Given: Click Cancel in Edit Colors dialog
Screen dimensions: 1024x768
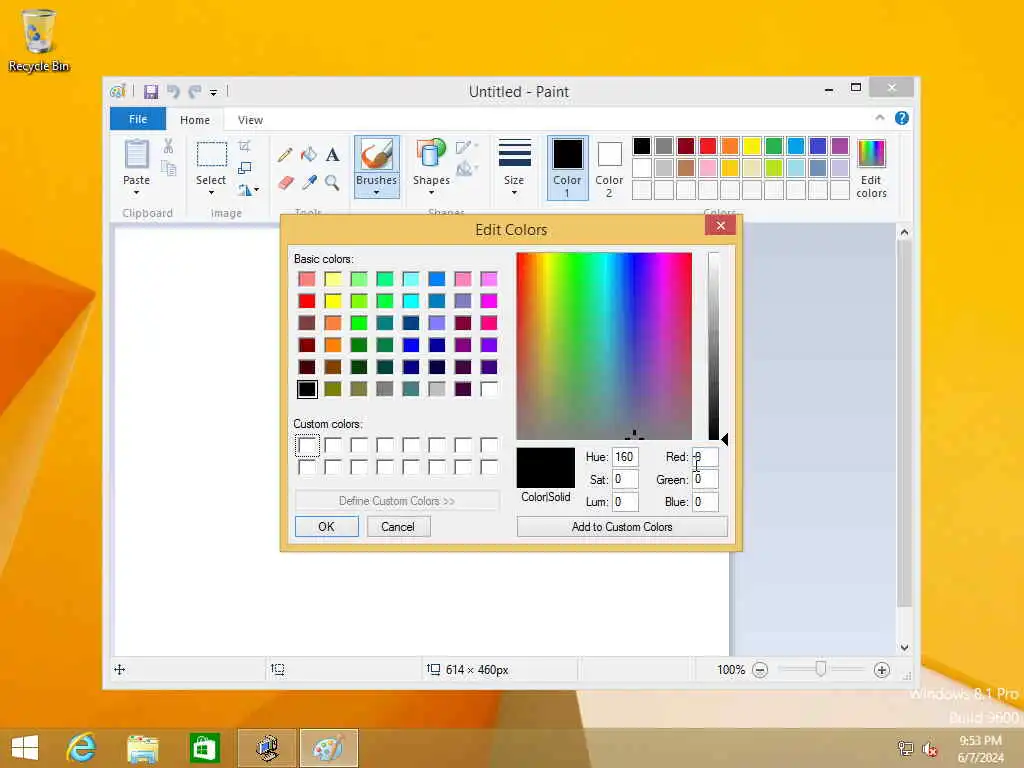Looking at the screenshot, I should point(398,526).
